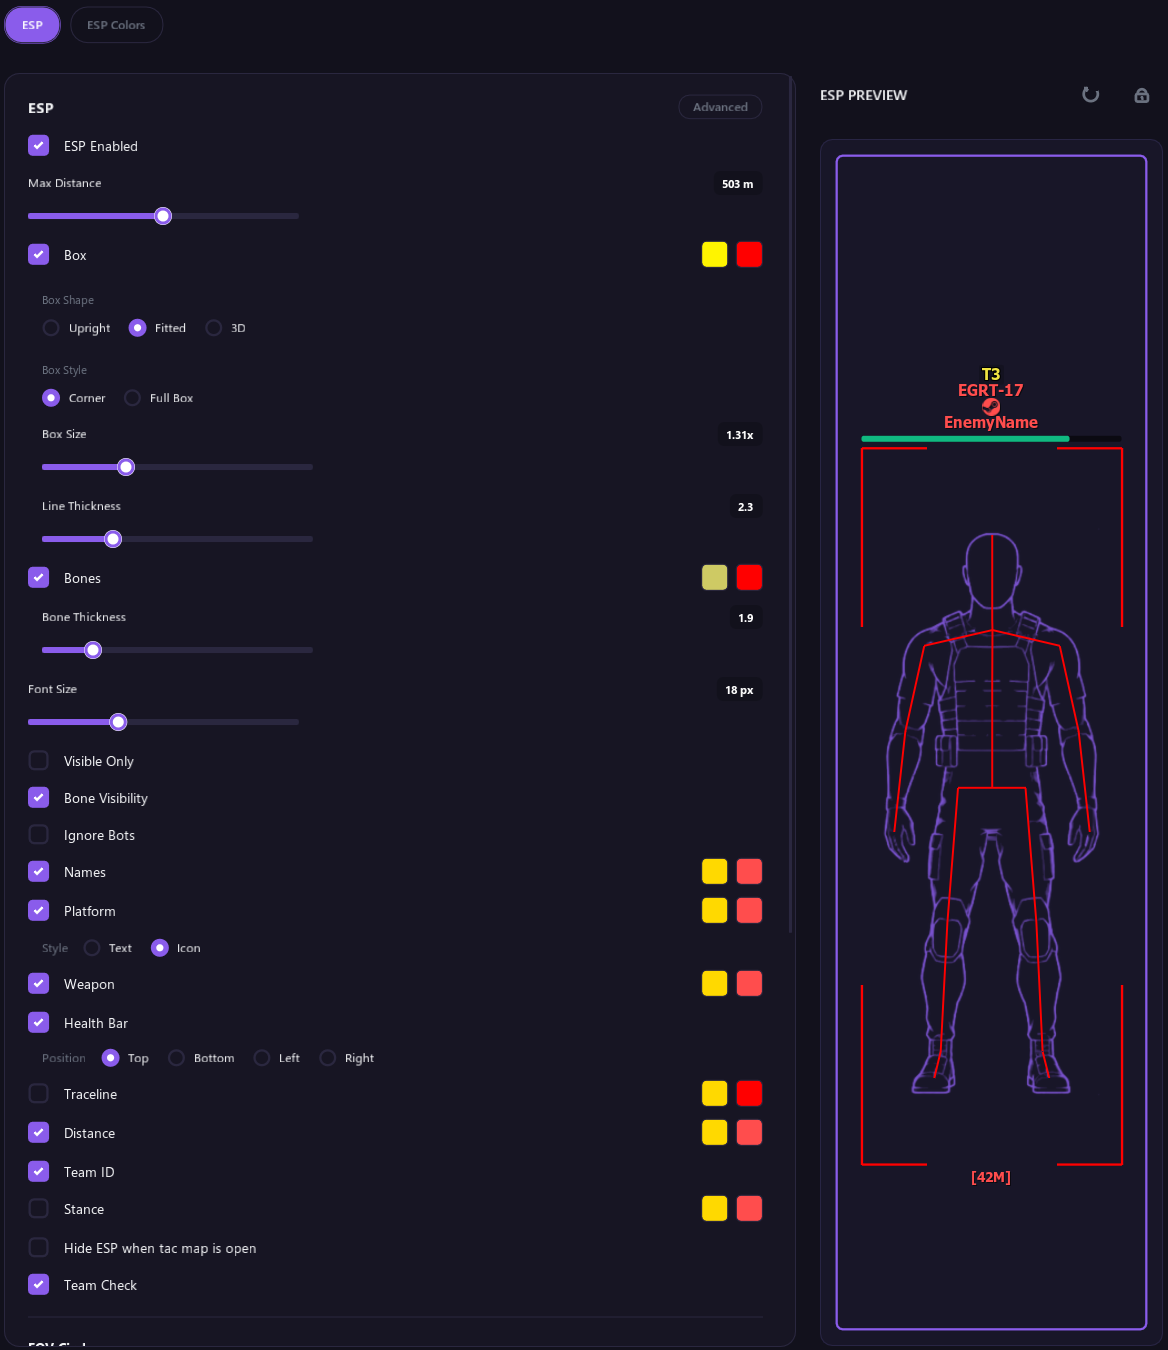This screenshot has height=1350, width=1168.
Task: Open the Traceline red color swatch
Action: (x=749, y=1093)
